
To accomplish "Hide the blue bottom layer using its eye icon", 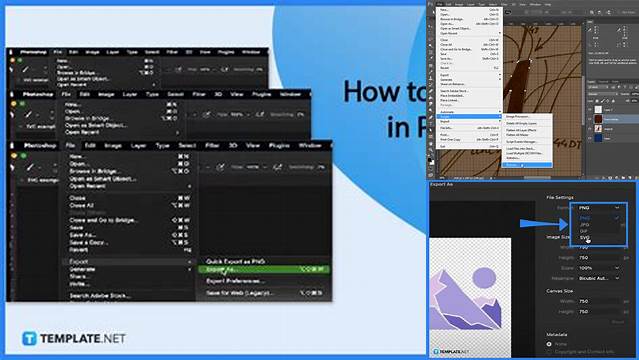I will tap(590, 138).
